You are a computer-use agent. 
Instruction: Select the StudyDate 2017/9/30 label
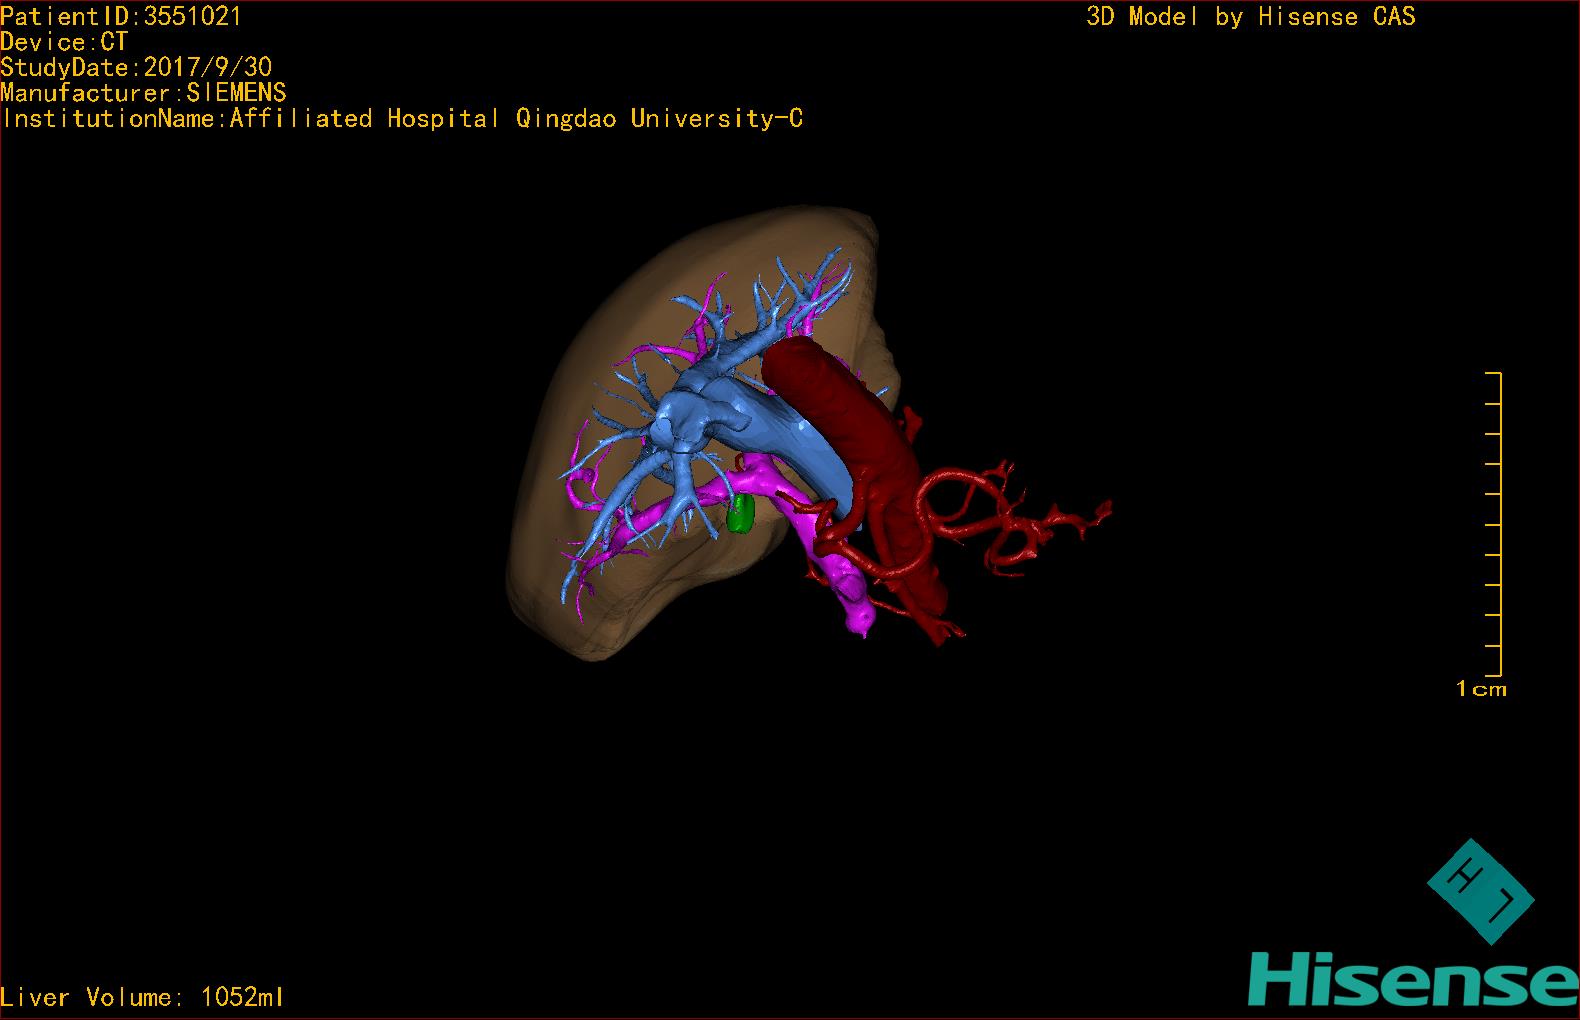pyautogui.click(x=136, y=67)
